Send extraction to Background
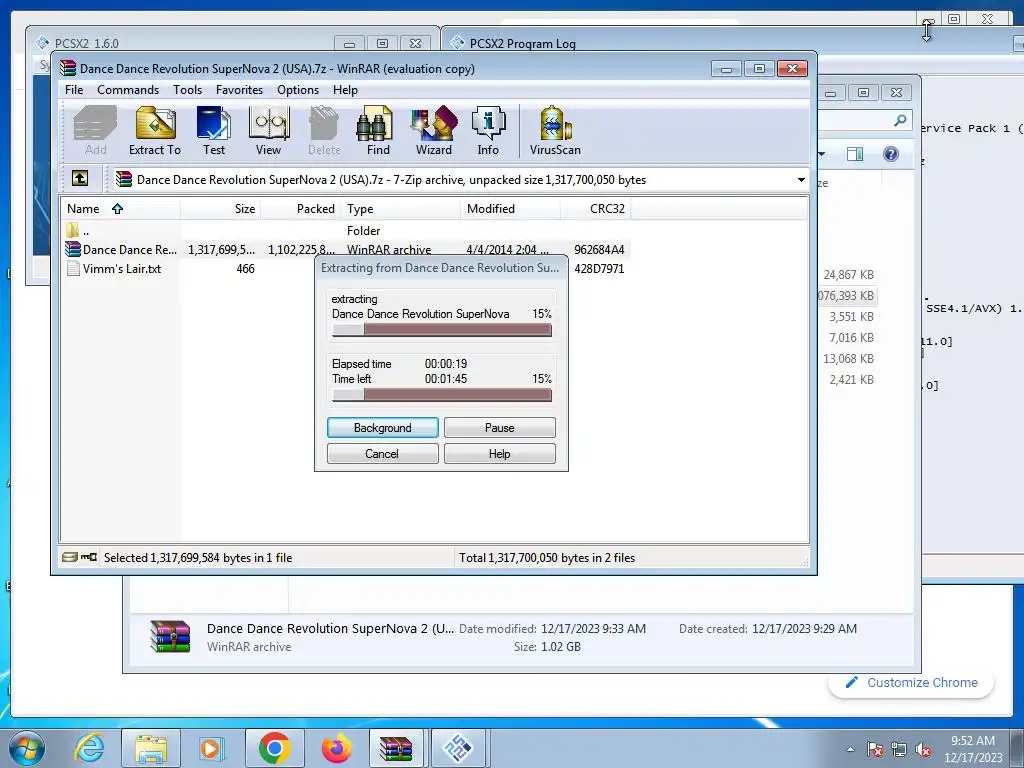This screenshot has height=768, width=1024. (383, 428)
